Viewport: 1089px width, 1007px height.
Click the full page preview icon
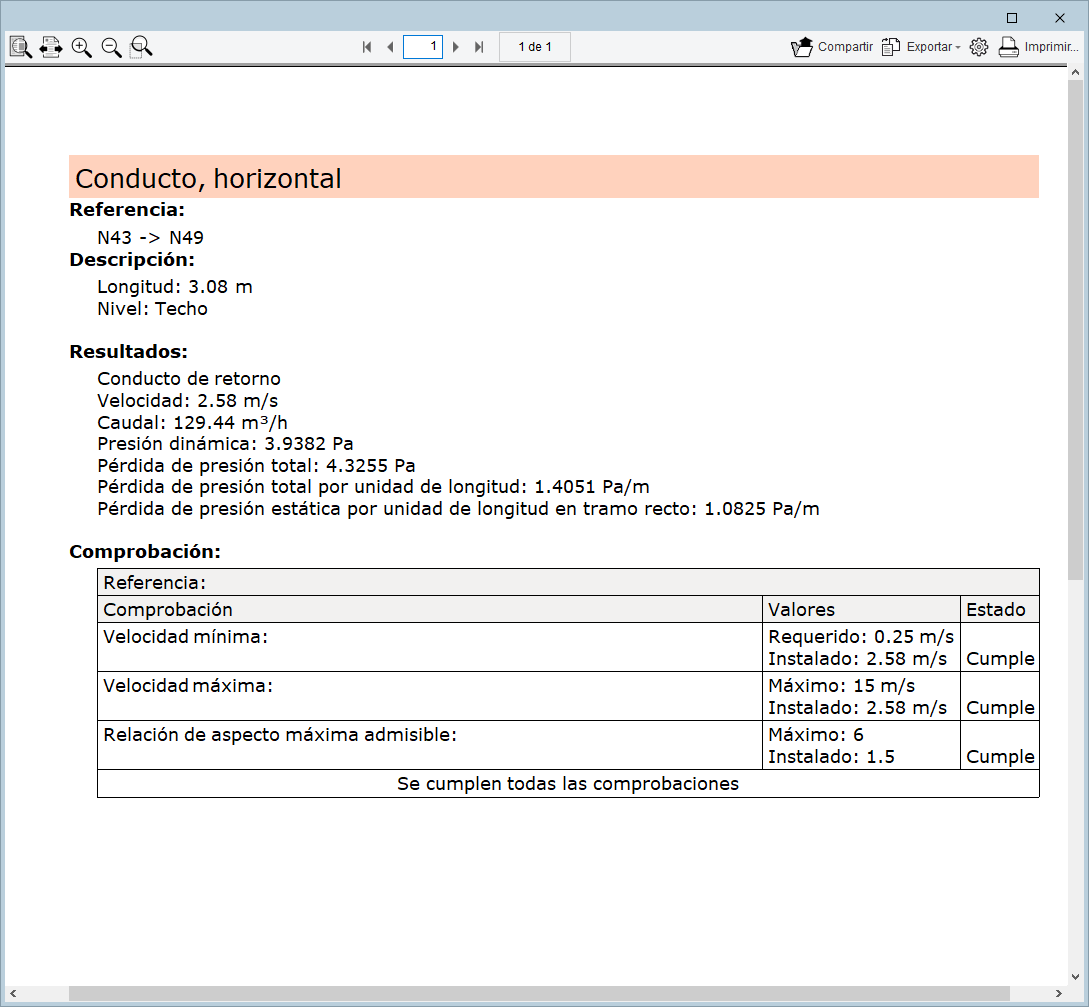click(21, 47)
